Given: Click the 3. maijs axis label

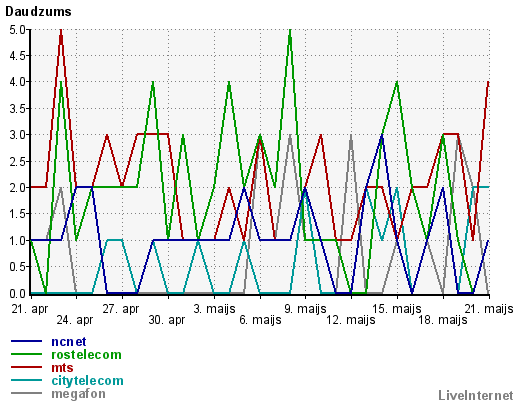Looking at the screenshot, I should 214,309.
